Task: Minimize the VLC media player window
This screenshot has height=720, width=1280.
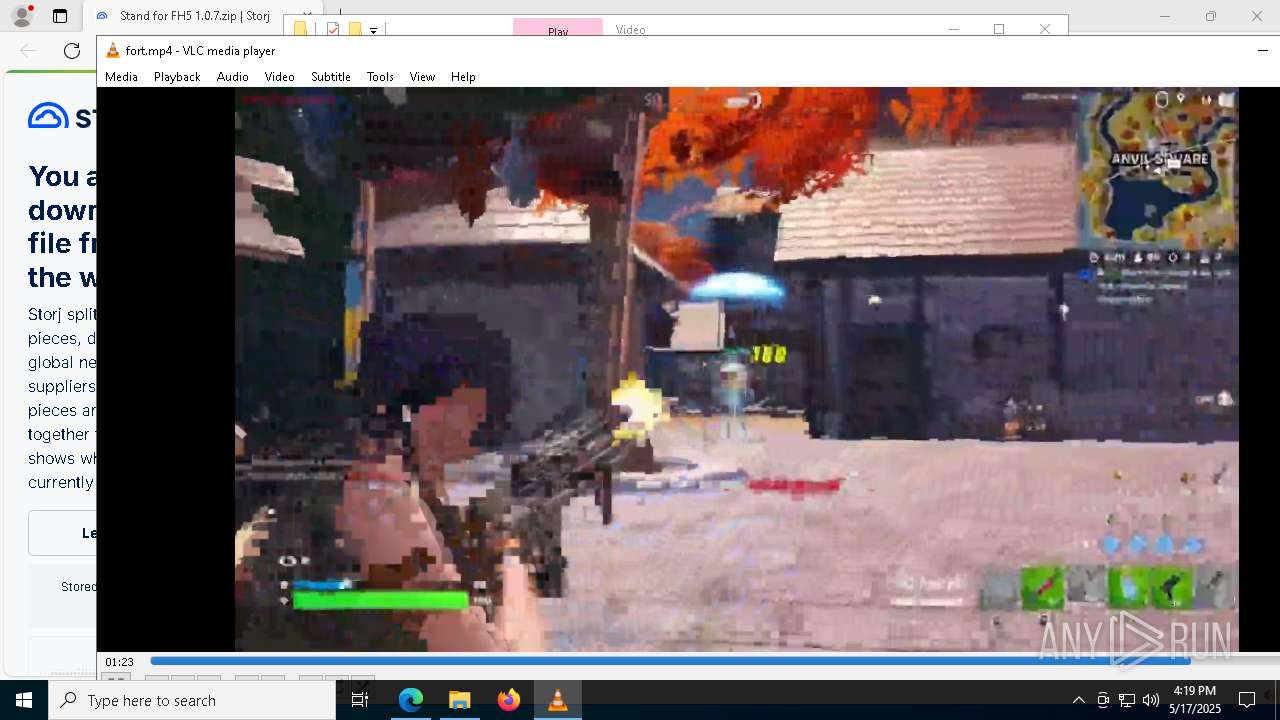Action: pos(1262,50)
